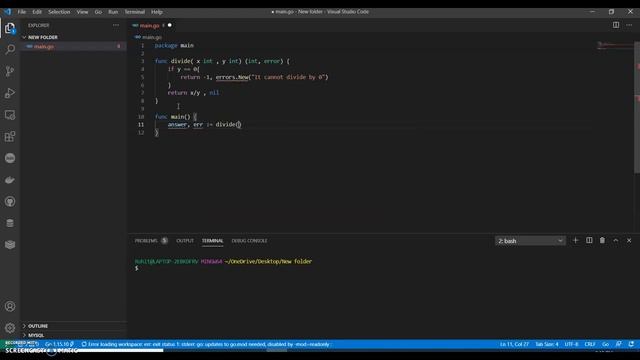Open the Docker whale icon in activity bar
The image size is (640, 360).
[10, 180]
